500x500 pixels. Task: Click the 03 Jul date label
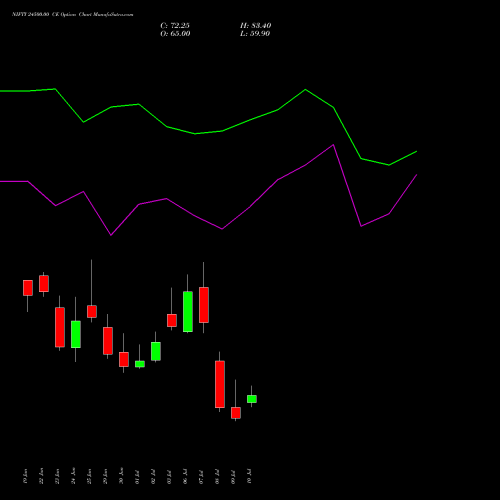click(x=169, y=477)
